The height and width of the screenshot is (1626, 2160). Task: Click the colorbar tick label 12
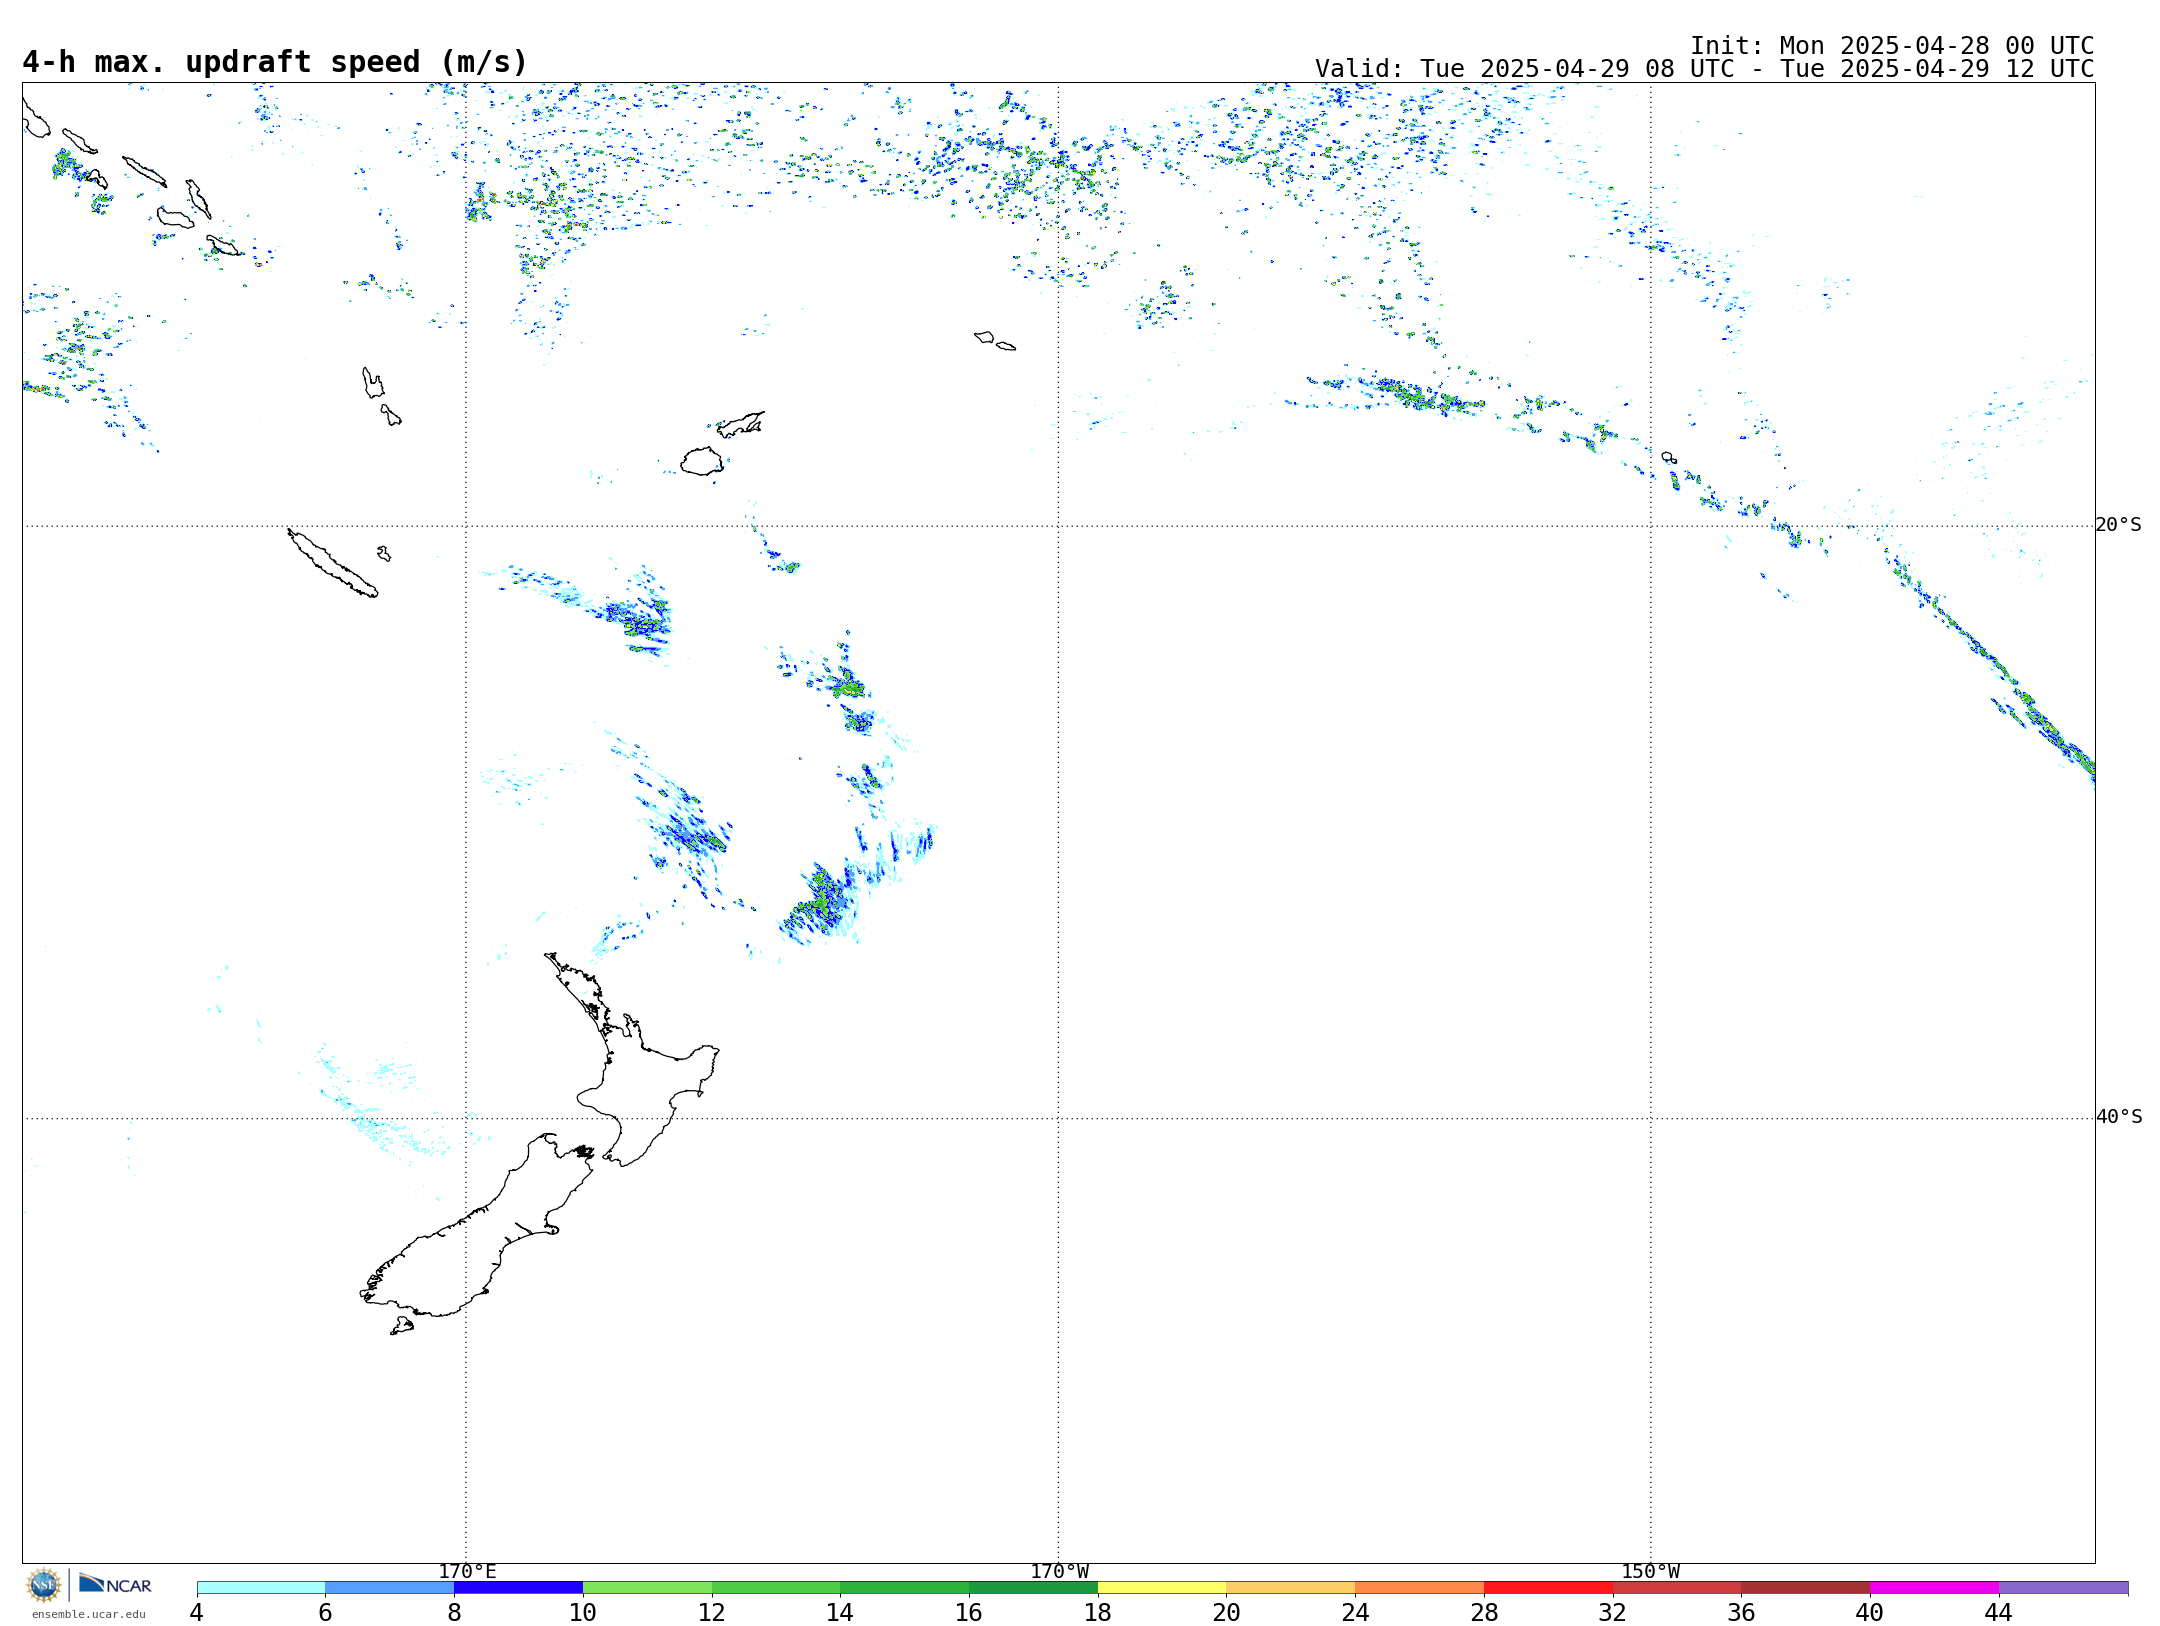click(x=712, y=1612)
